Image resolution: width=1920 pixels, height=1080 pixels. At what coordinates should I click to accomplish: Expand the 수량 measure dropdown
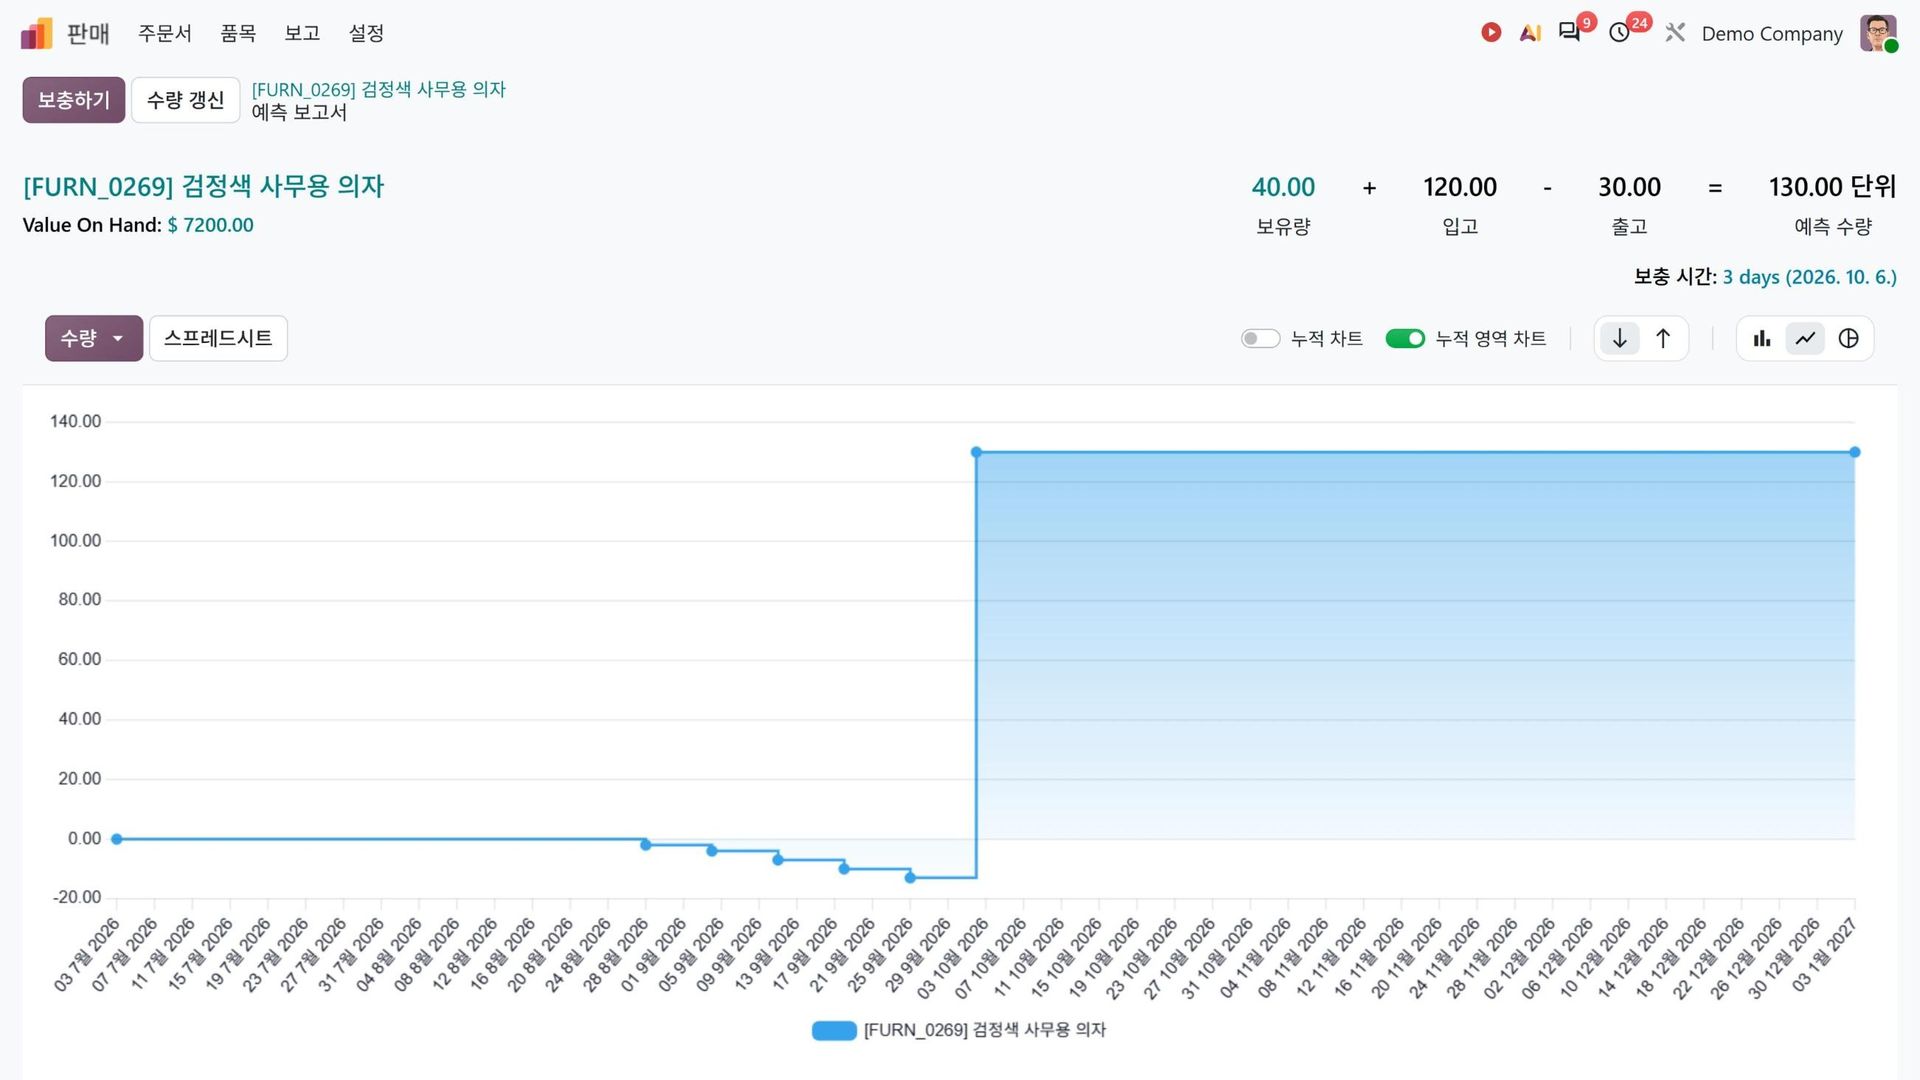click(94, 338)
